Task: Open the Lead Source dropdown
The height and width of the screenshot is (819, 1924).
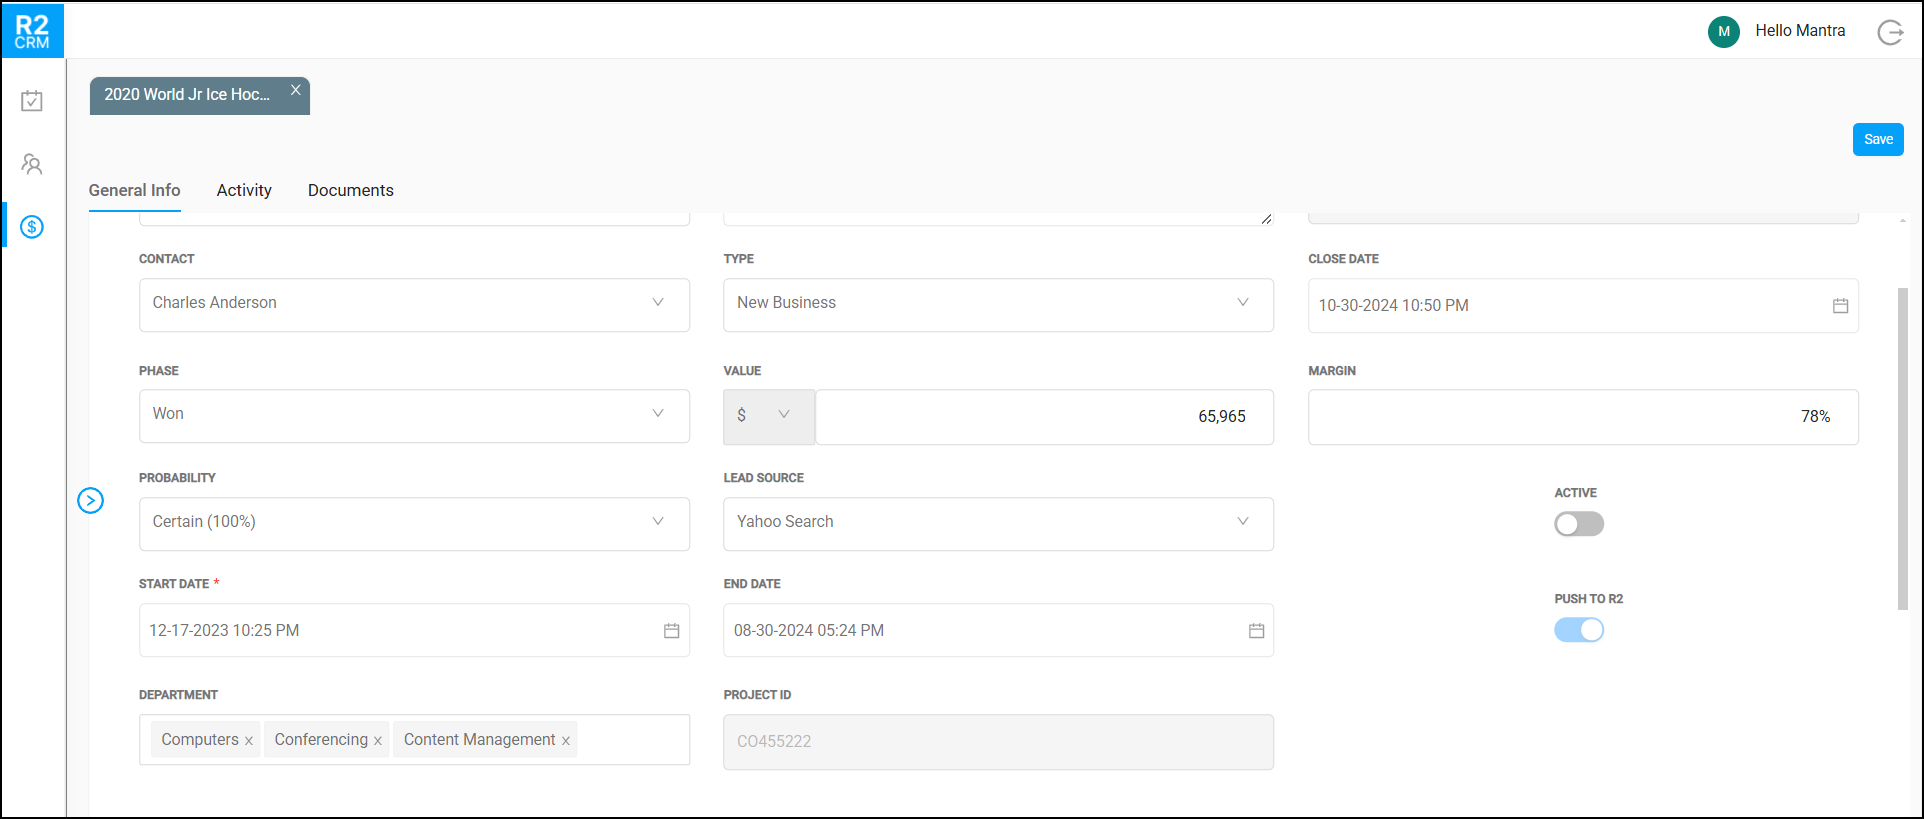Action: [998, 523]
